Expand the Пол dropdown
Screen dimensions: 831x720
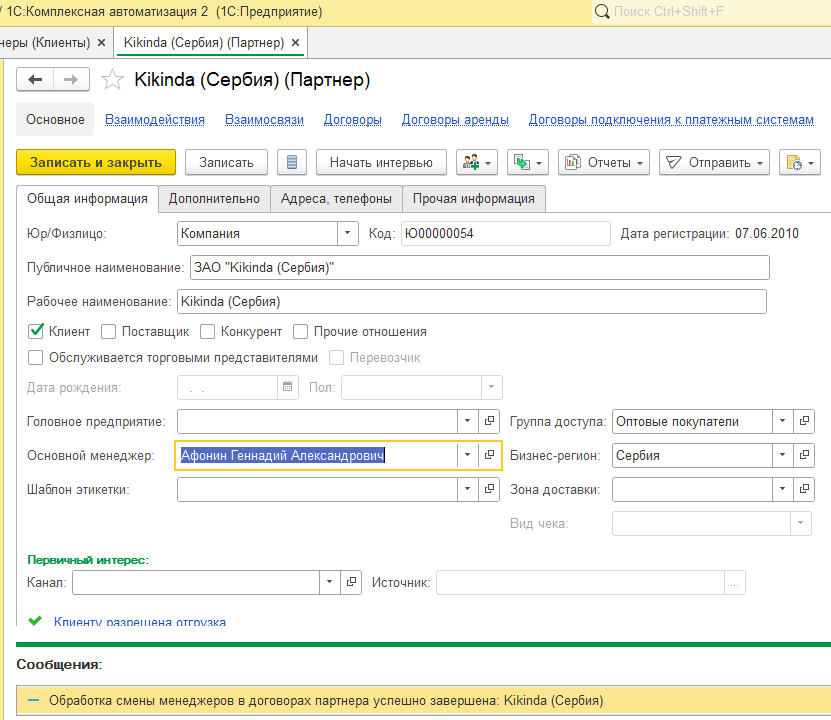[x=491, y=387]
